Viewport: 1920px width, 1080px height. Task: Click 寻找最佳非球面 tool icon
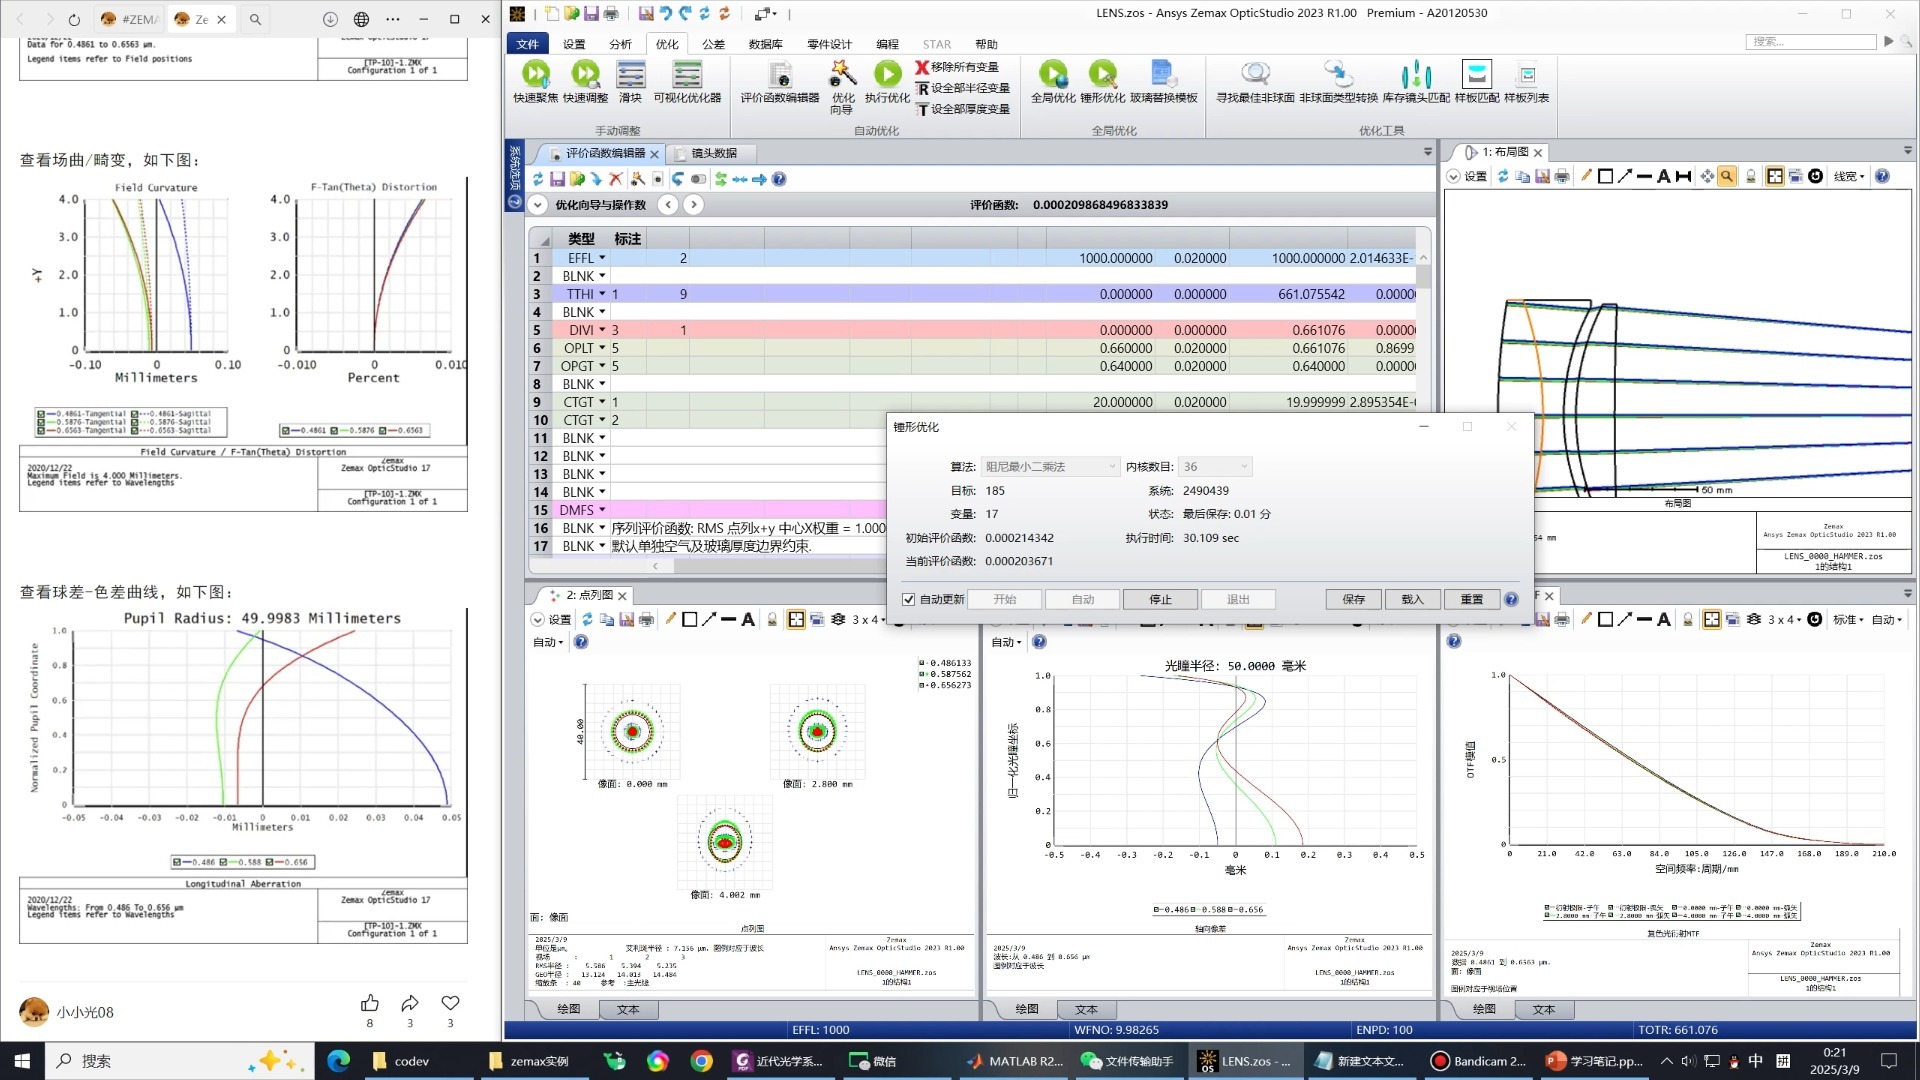[1254, 75]
